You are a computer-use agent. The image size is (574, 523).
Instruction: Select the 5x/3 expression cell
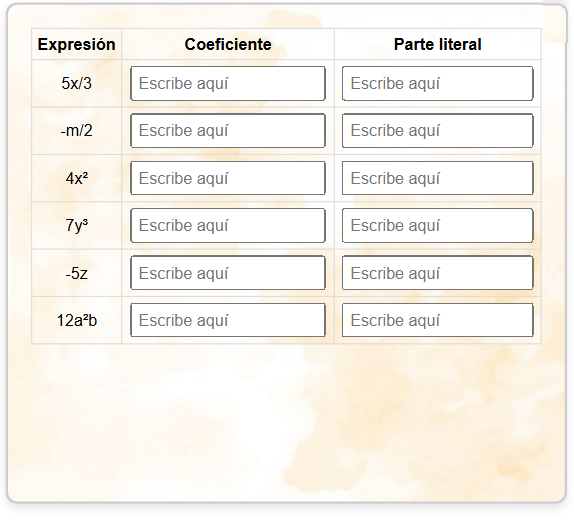pos(77,83)
